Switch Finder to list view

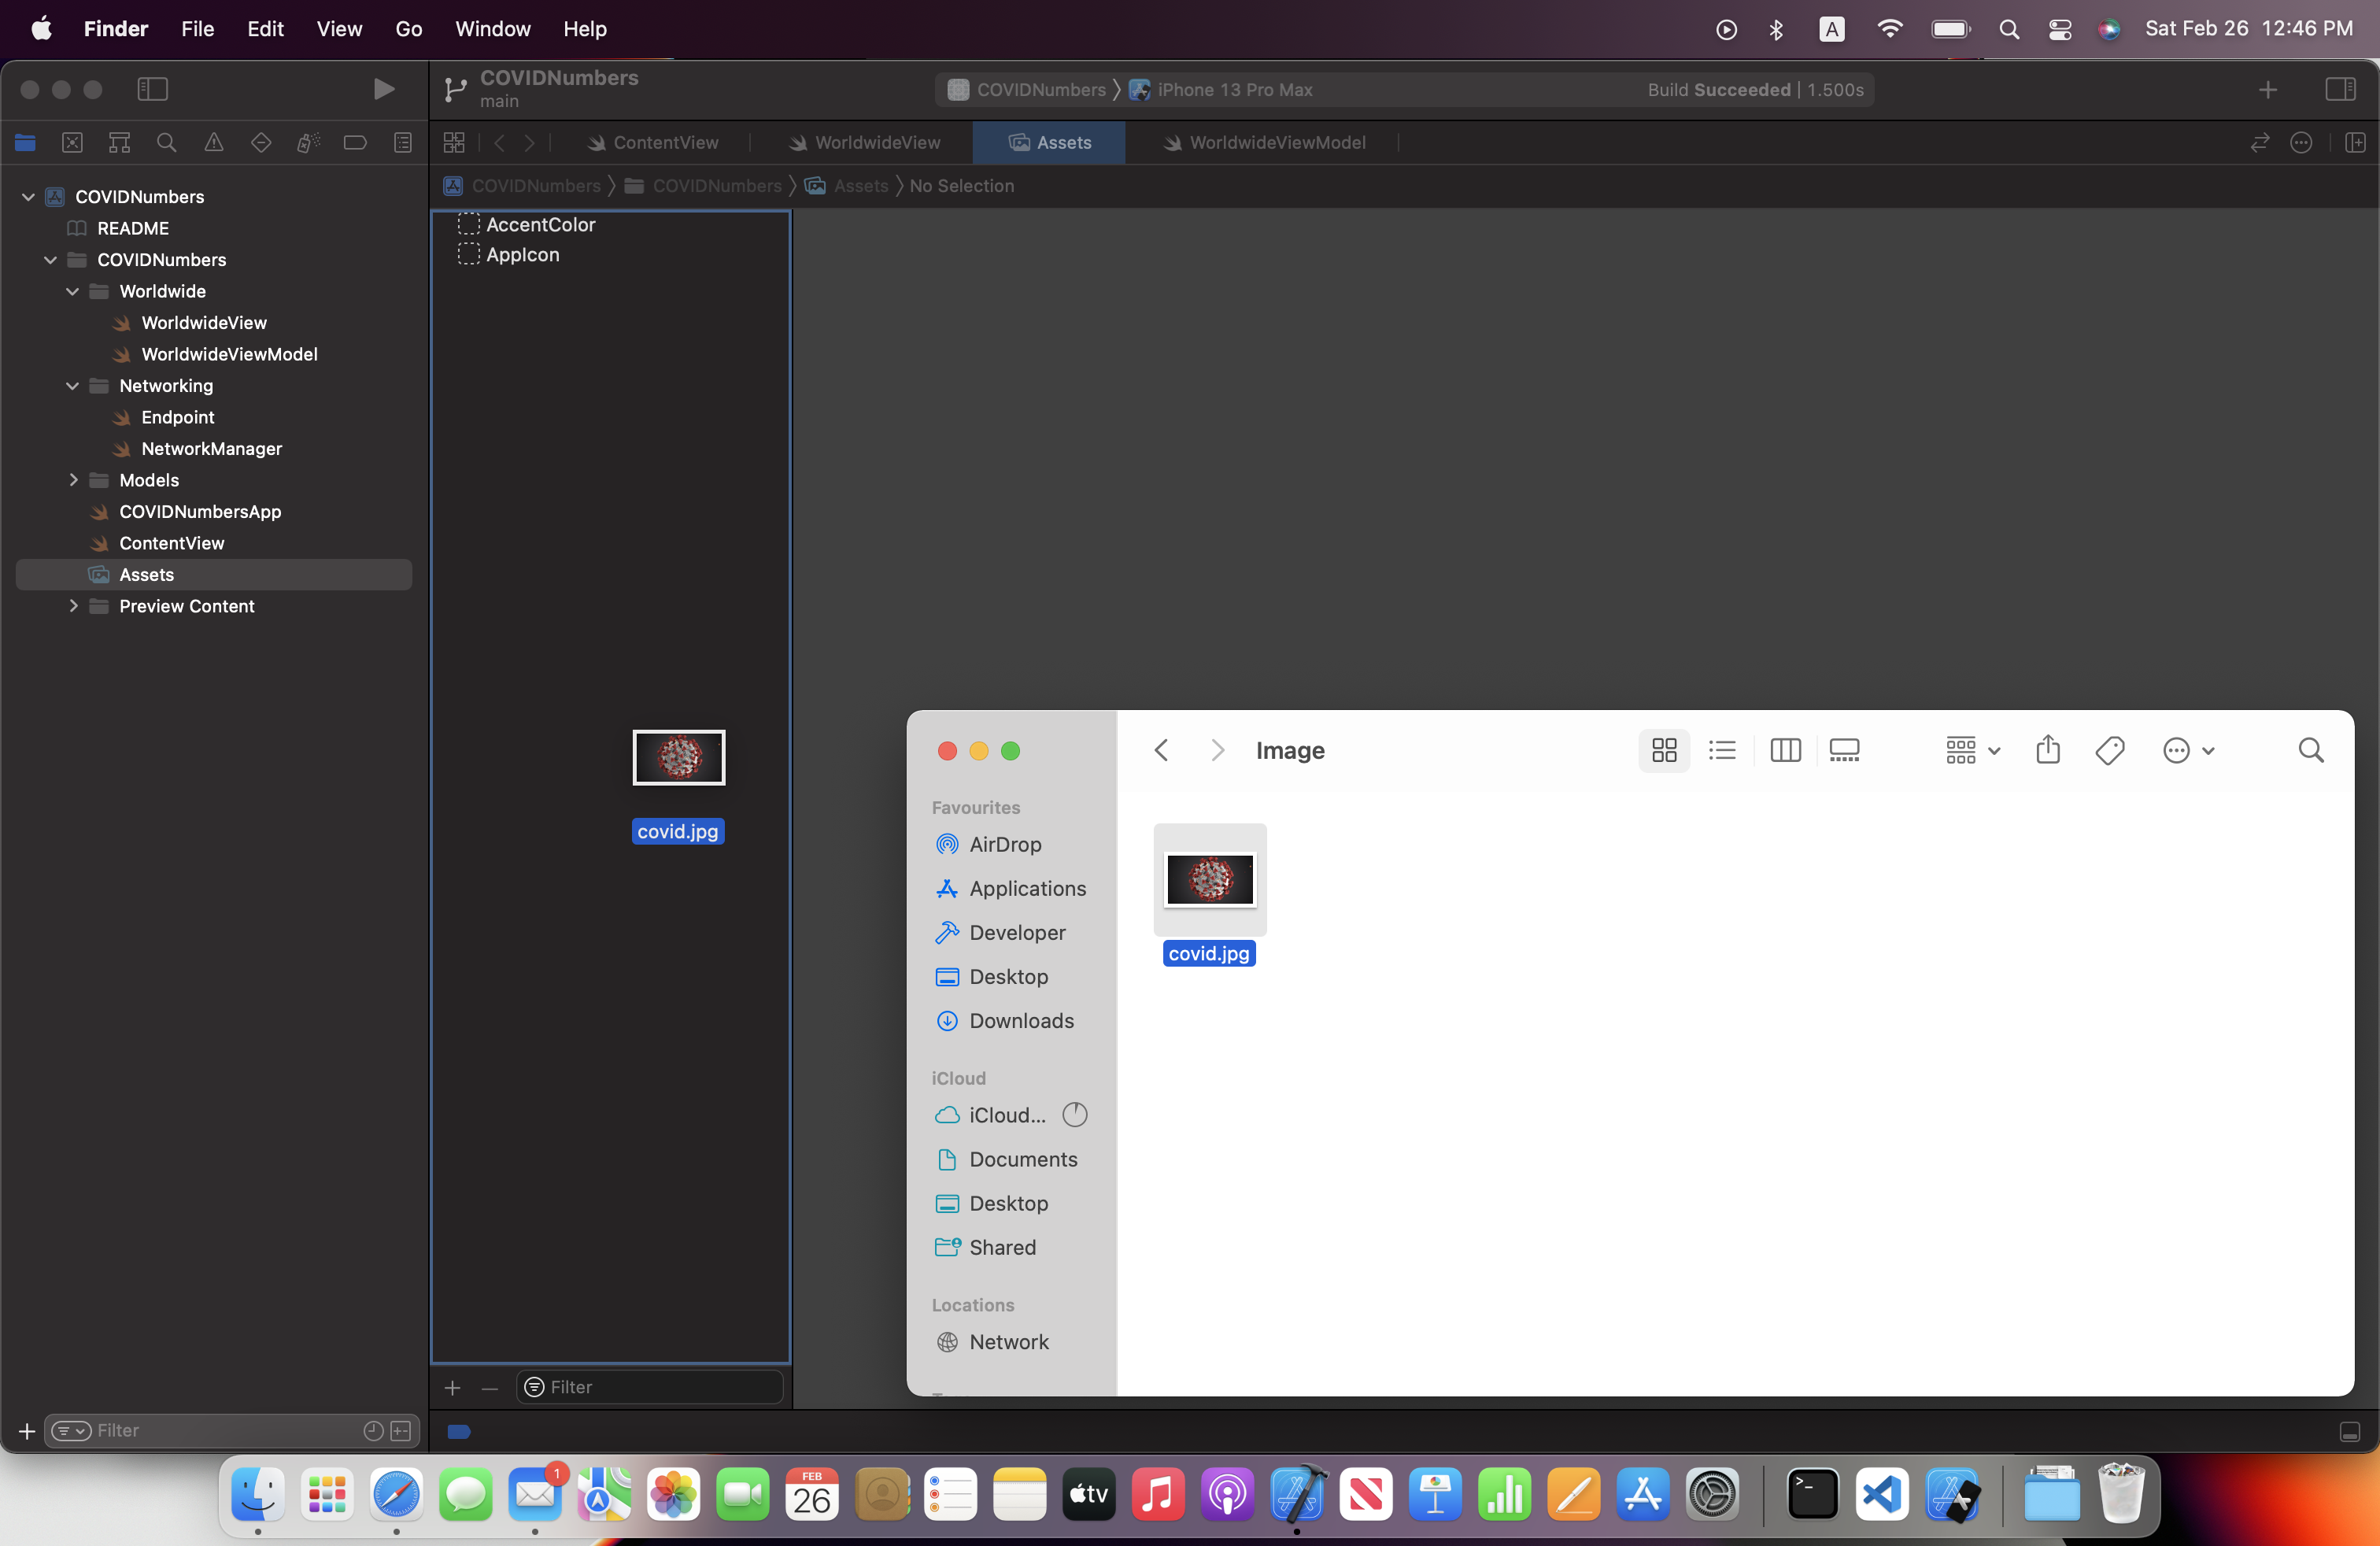(x=1722, y=750)
